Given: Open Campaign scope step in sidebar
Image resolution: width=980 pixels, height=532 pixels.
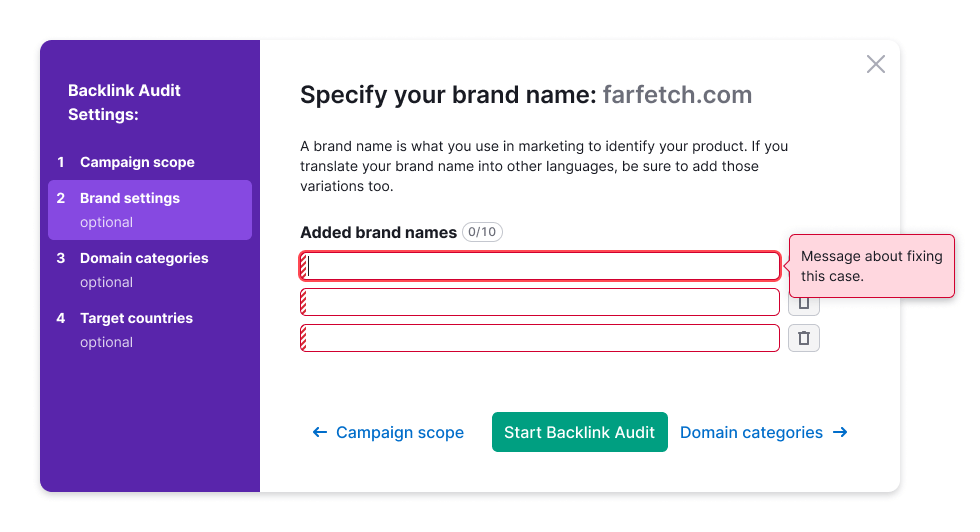Looking at the screenshot, I should 137,162.
